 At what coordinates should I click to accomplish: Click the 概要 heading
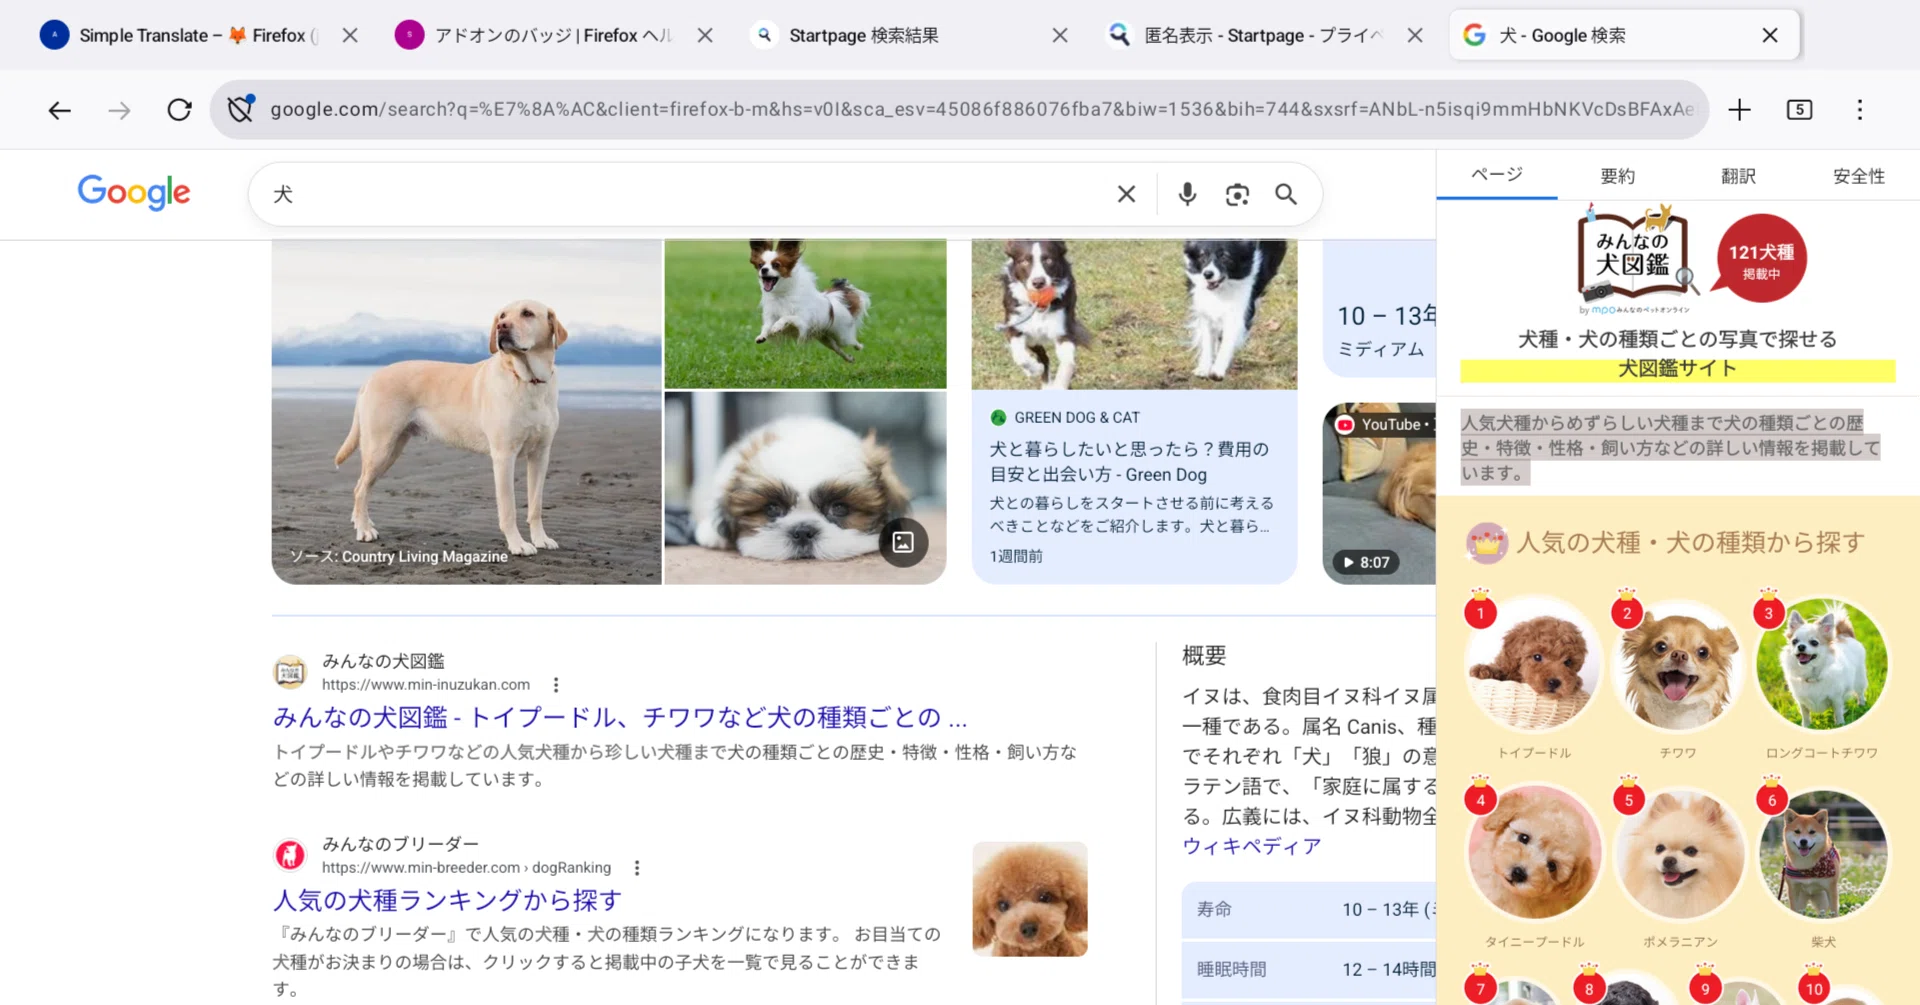(x=1204, y=656)
